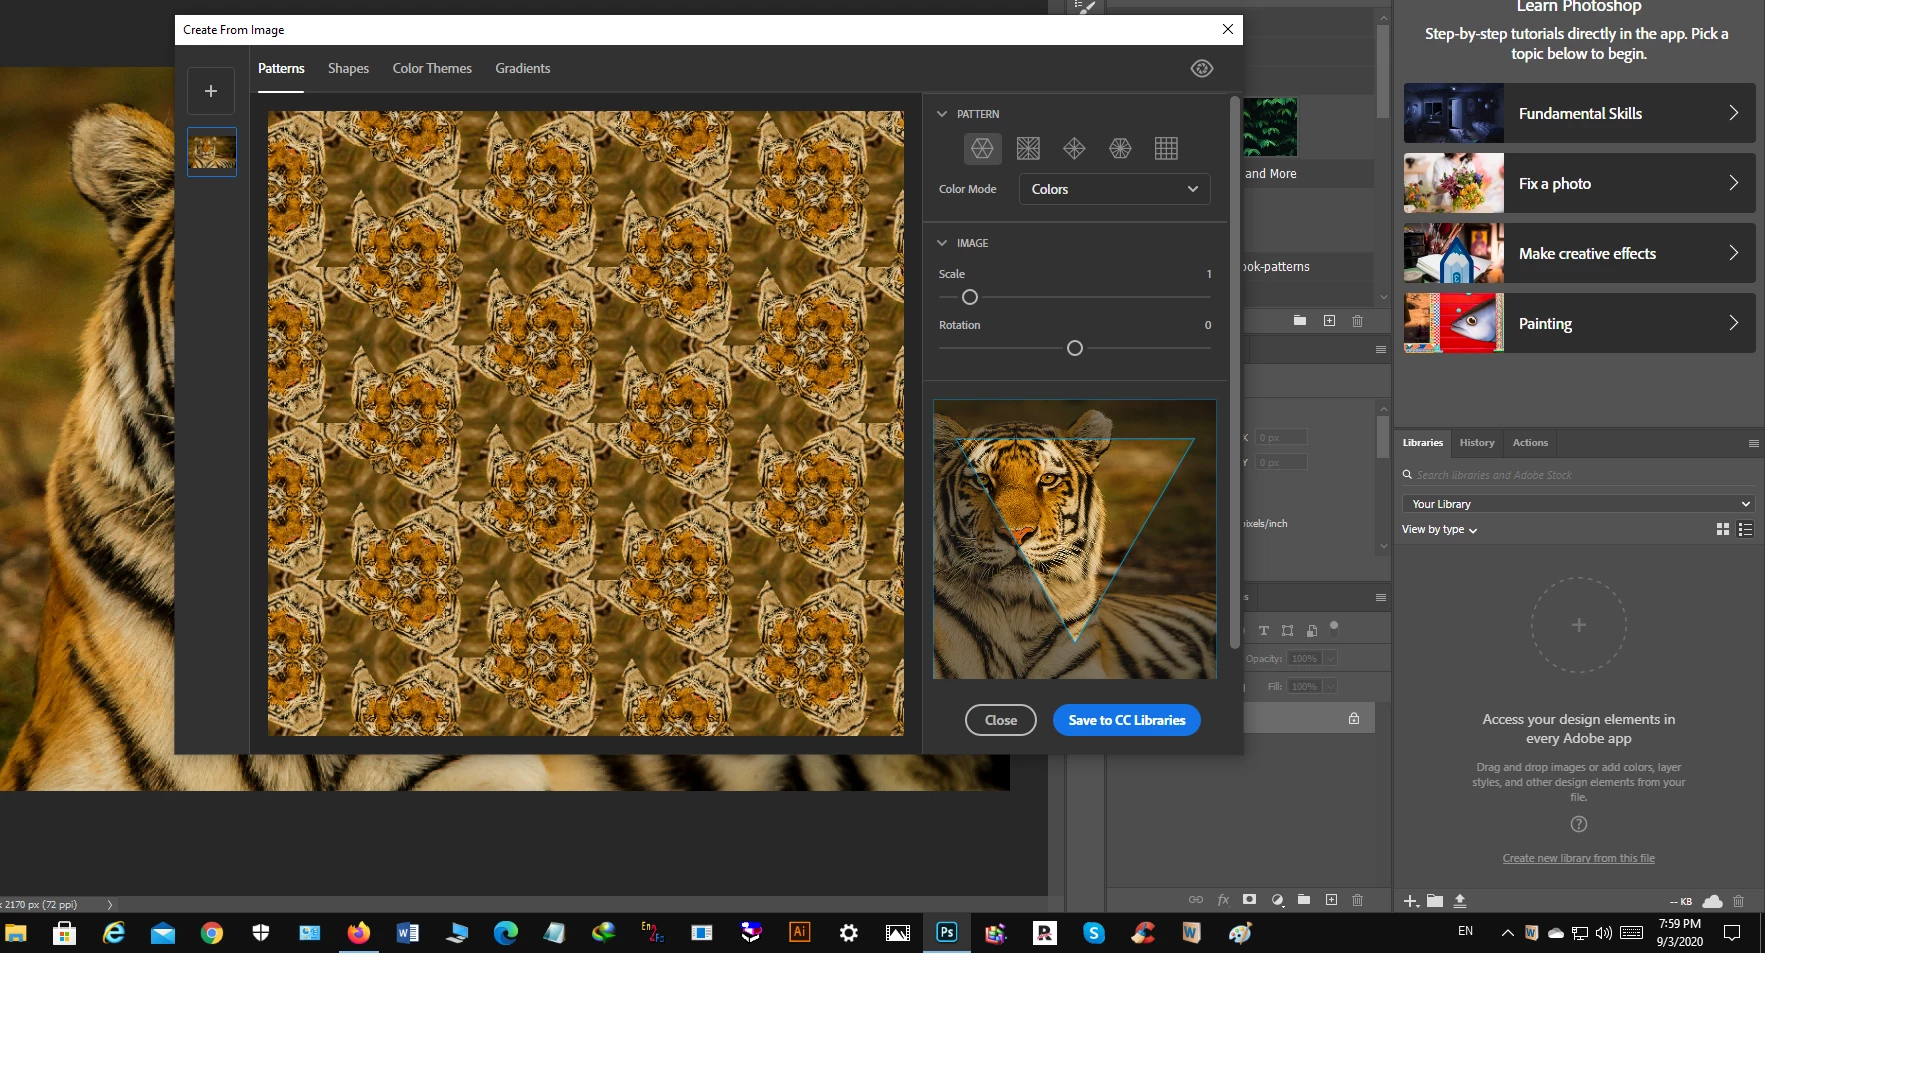Viewport: 1920px width, 1080px height.
Task: Click the plus add image button
Action: (211, 91)
